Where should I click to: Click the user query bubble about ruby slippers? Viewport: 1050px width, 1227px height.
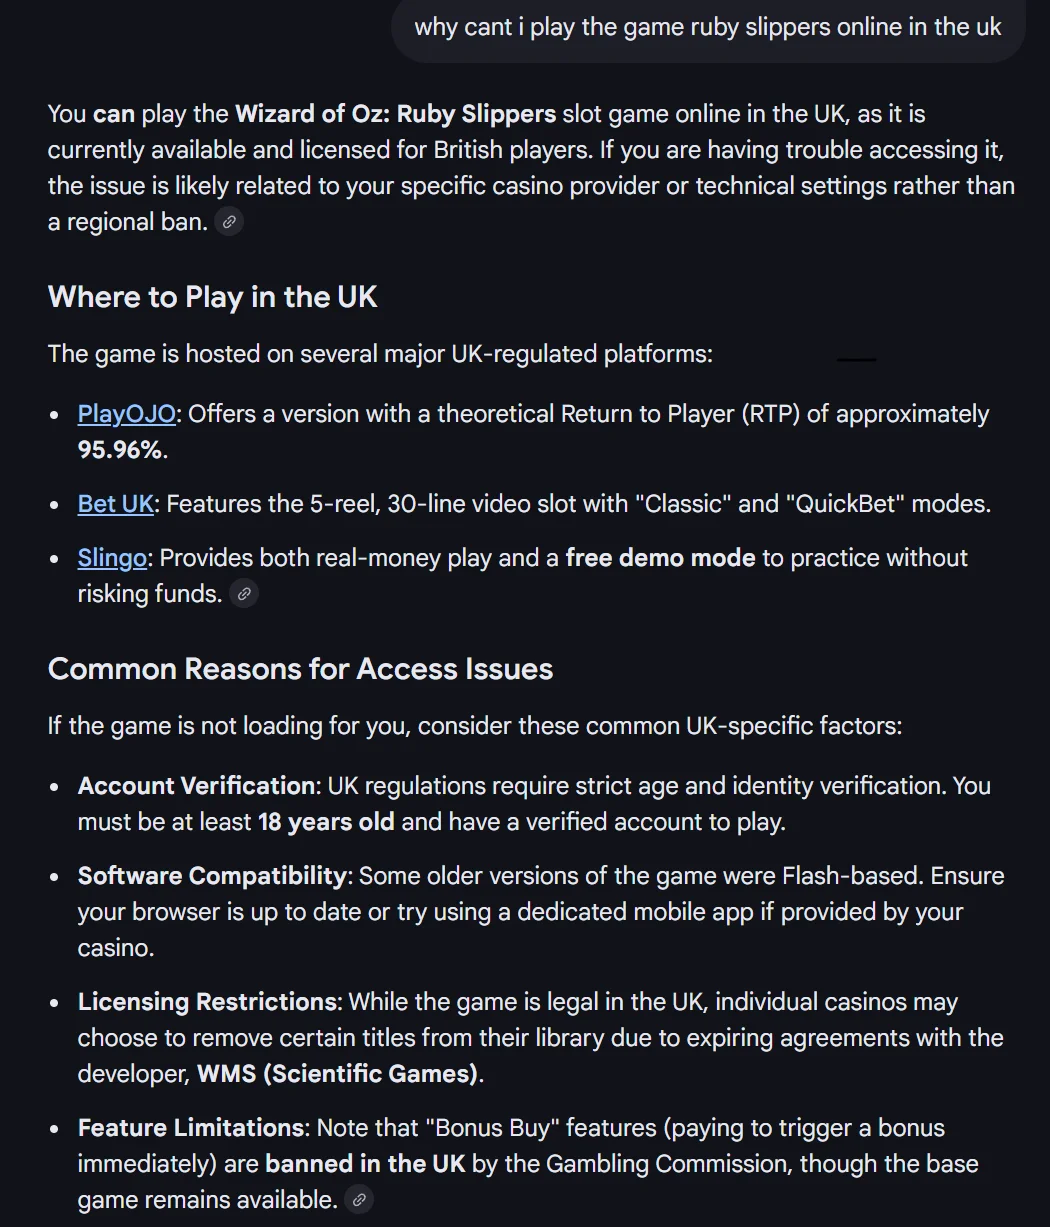tap(708, 27)
